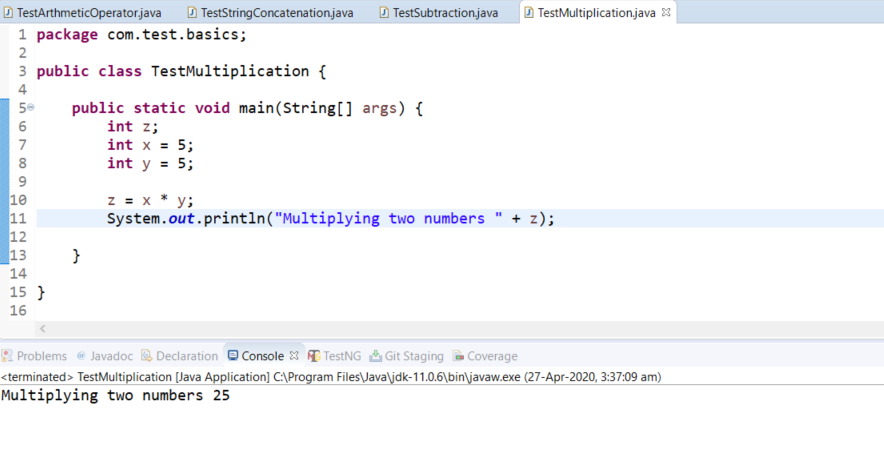Switch to the TestArthmeticOperator.java editor tab
The image size is (884, 456).
(x=88, y=13)
